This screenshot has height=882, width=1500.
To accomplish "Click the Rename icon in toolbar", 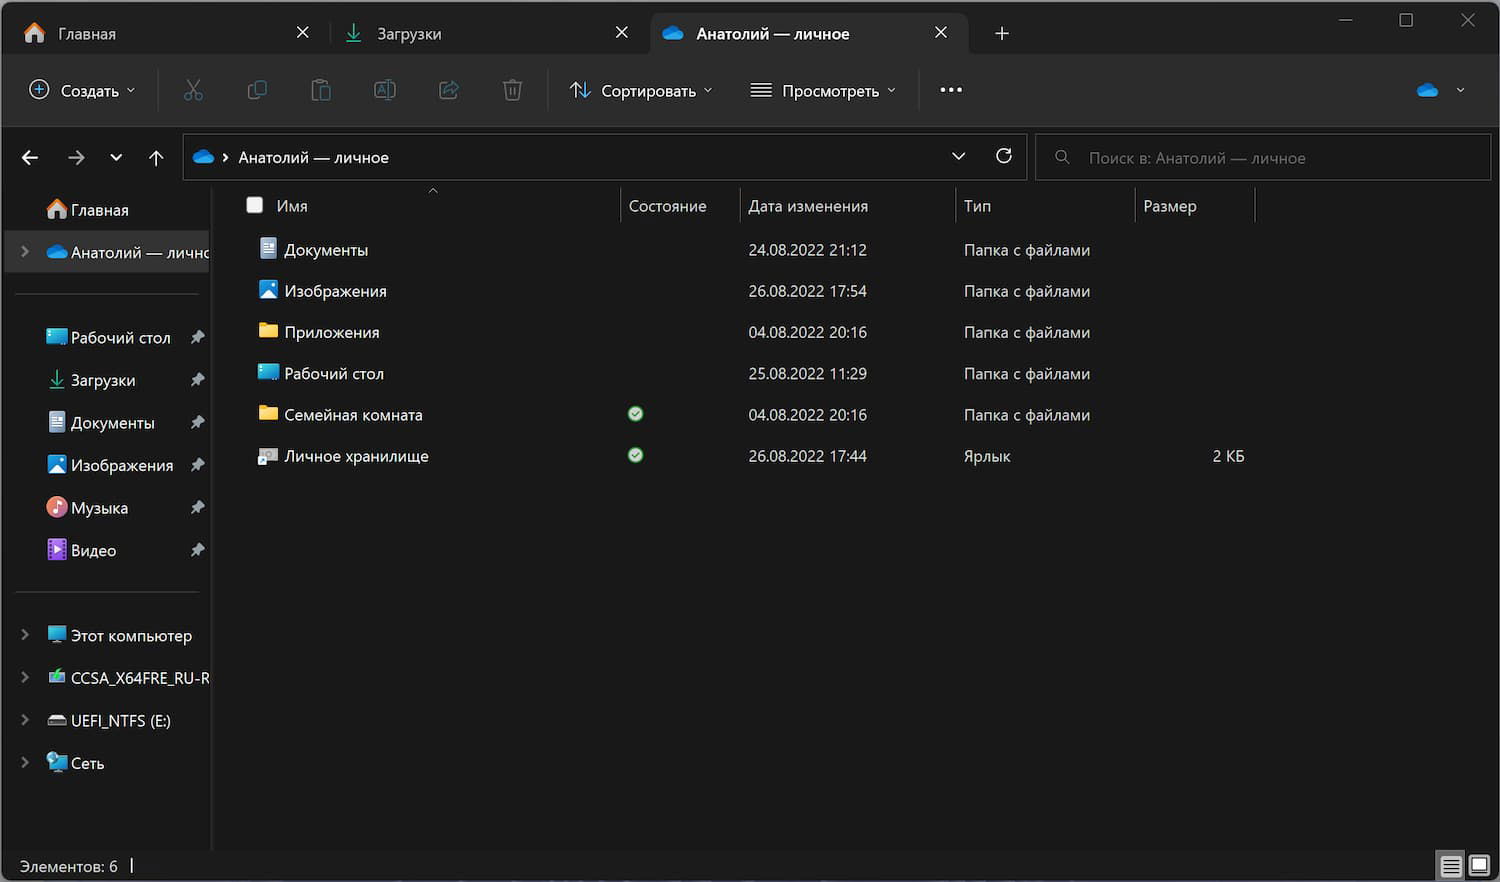I will click(384, 90).
